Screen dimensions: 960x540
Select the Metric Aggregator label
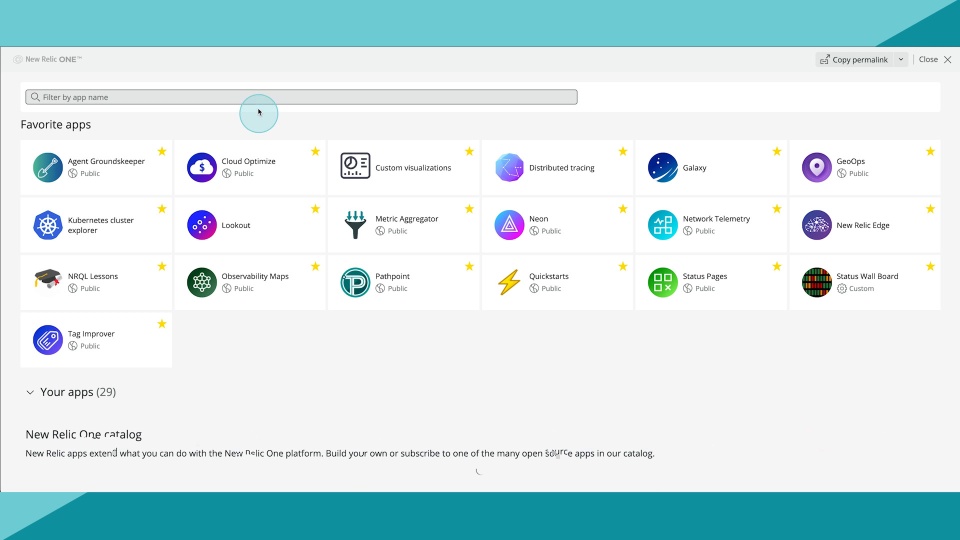[407, 219]
